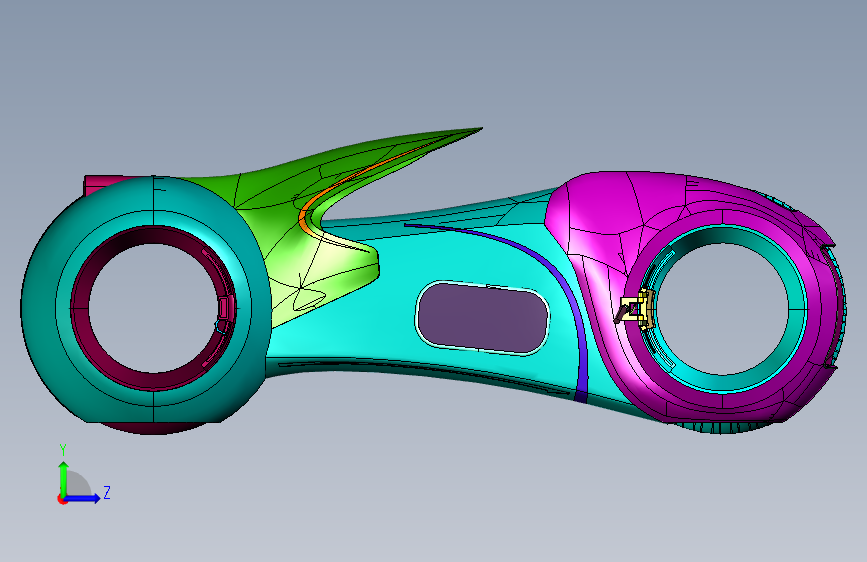Select the teal rear tire surface
The image size is (867, 562).
click(x=39, y=310)
